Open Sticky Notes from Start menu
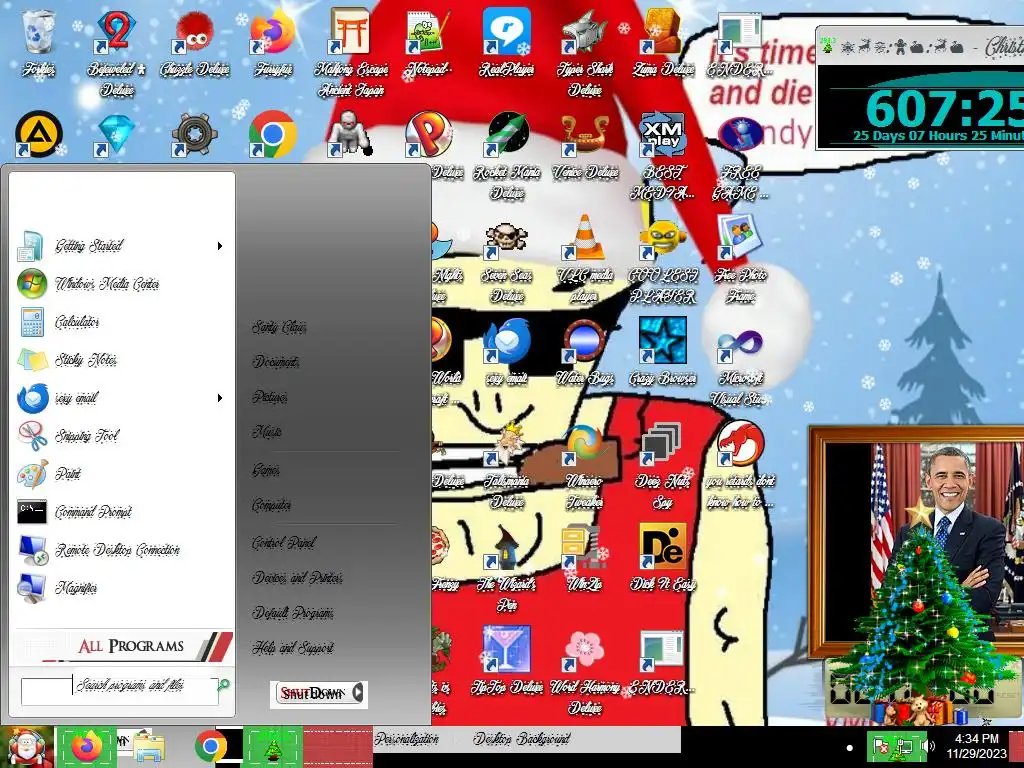Viewport: 1024px width, 768px height. (x=121, y=360)
